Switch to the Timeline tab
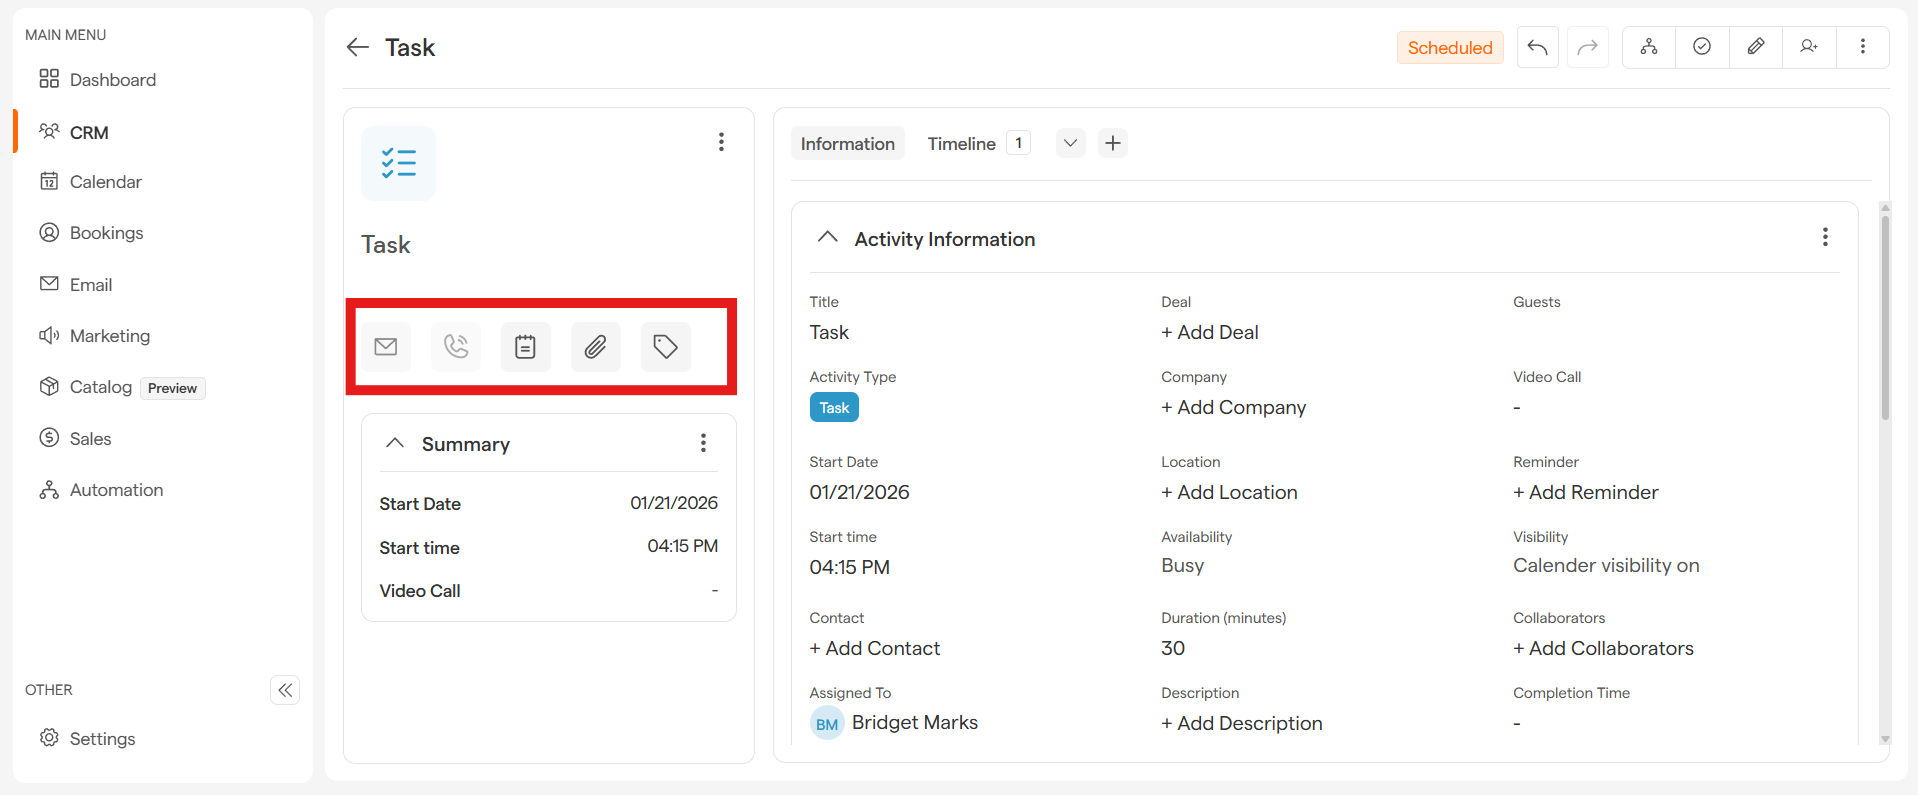 point(961,144)
